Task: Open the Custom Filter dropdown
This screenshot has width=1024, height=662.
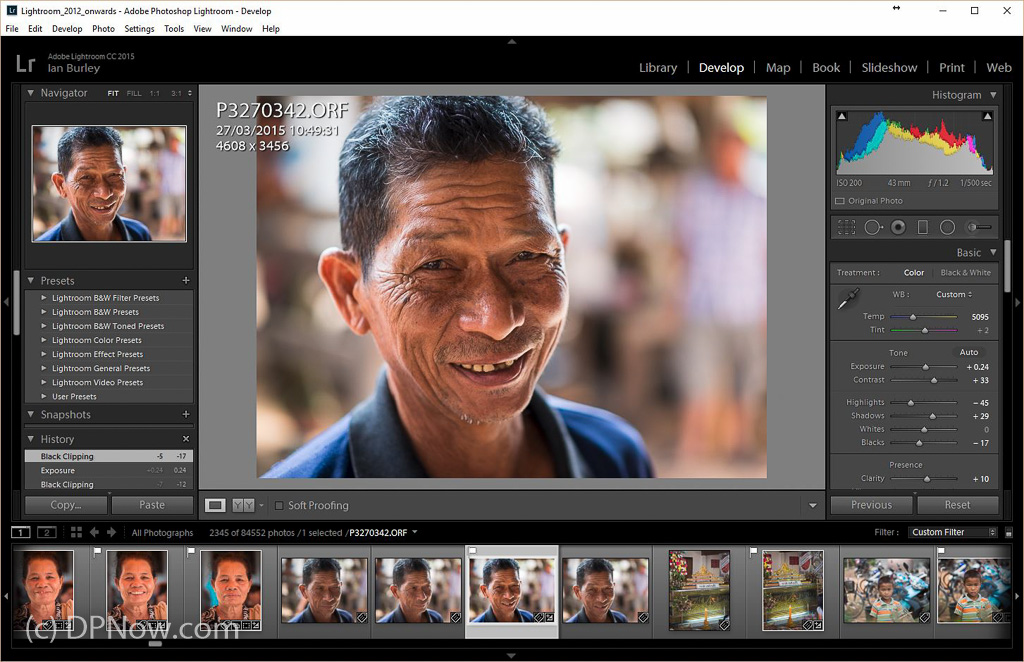Action: [953, 532]
